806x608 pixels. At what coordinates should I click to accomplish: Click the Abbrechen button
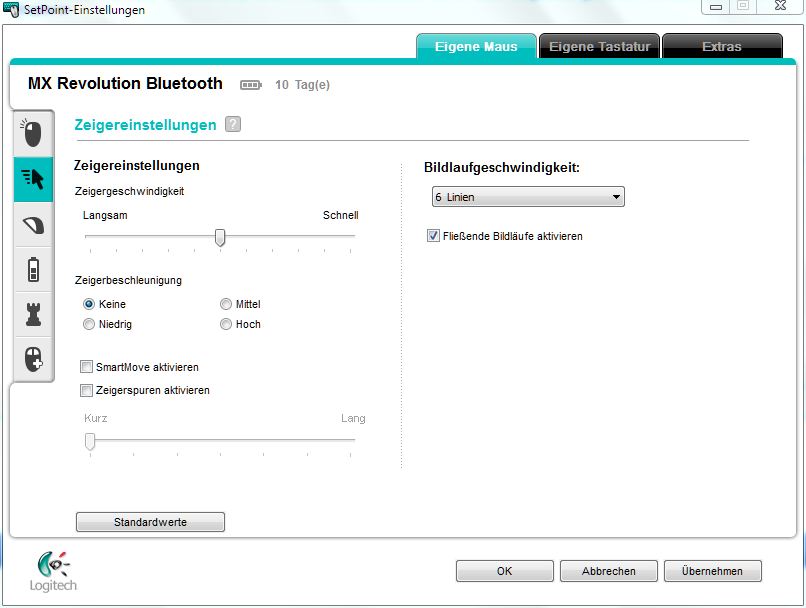[609, 571]
